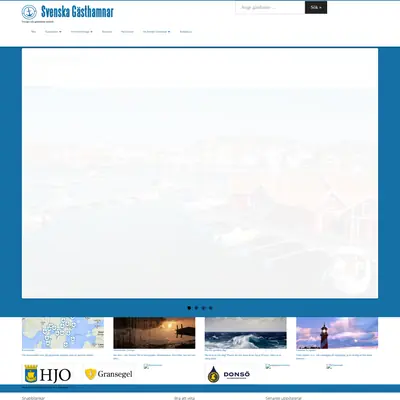Click the Bra att veta footer heading

(184, 398)
